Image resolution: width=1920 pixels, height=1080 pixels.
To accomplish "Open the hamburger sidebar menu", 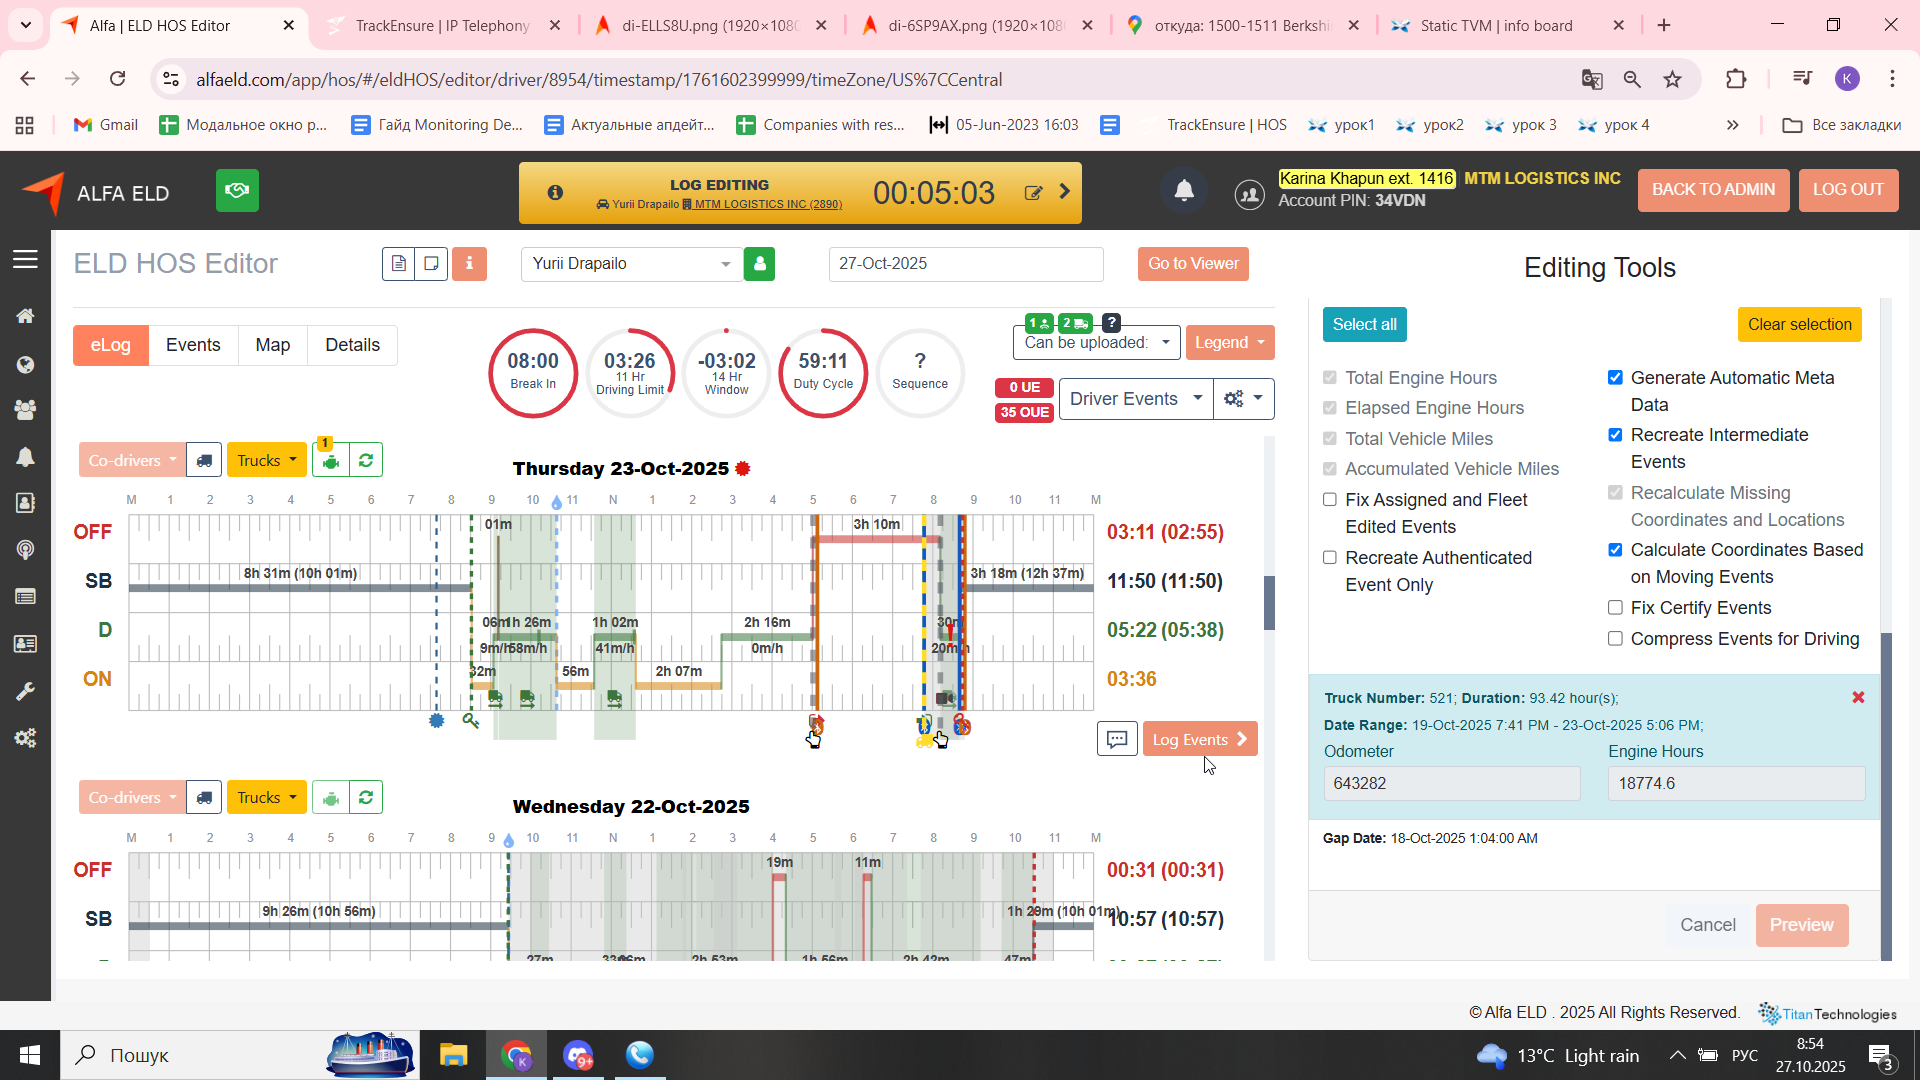I will (x=25, y=260).
